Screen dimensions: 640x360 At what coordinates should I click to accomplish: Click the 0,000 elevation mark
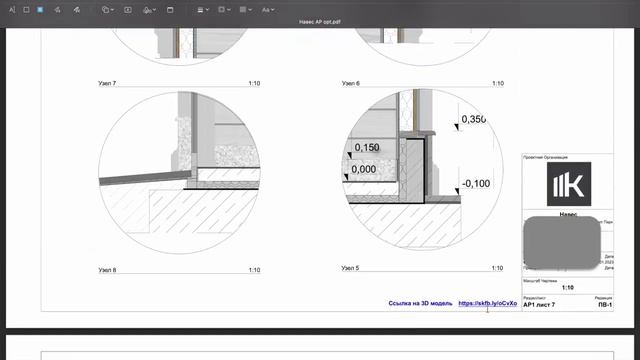[364, 169]
